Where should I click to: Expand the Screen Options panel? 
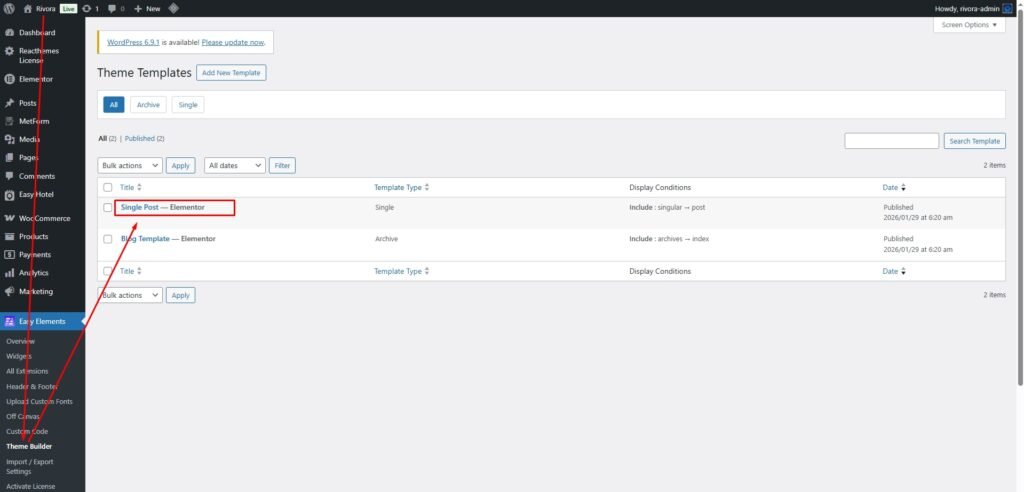(x=969, y=25)
